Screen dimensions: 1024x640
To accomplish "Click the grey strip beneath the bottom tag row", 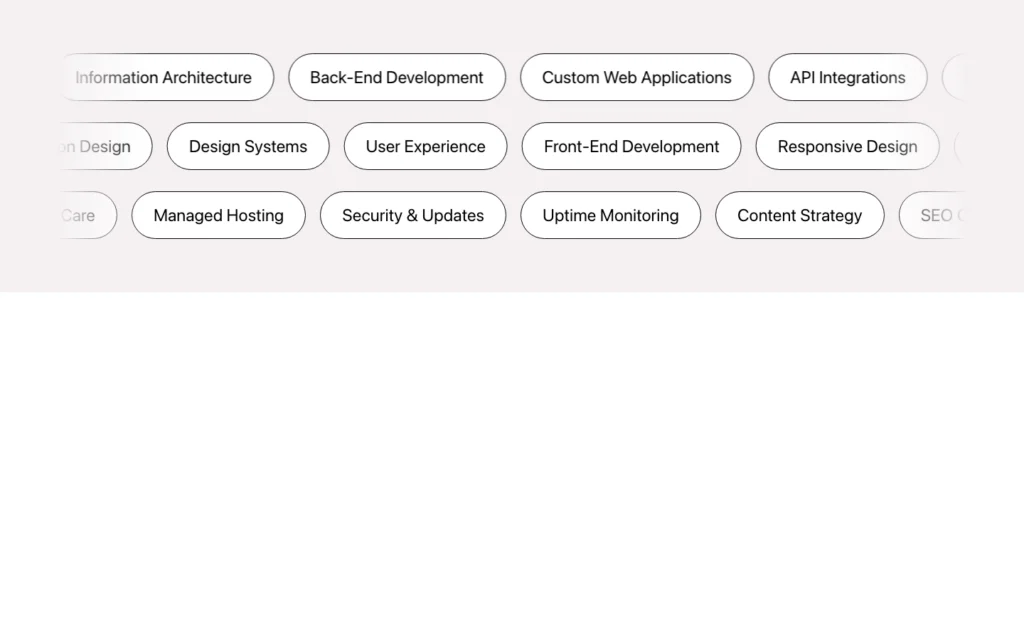I will coord(512,267).
